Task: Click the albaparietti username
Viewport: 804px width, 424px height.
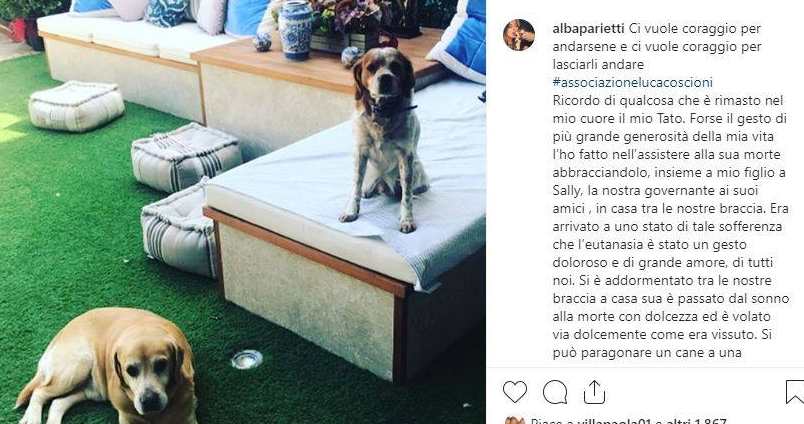Action: (586, 29)
